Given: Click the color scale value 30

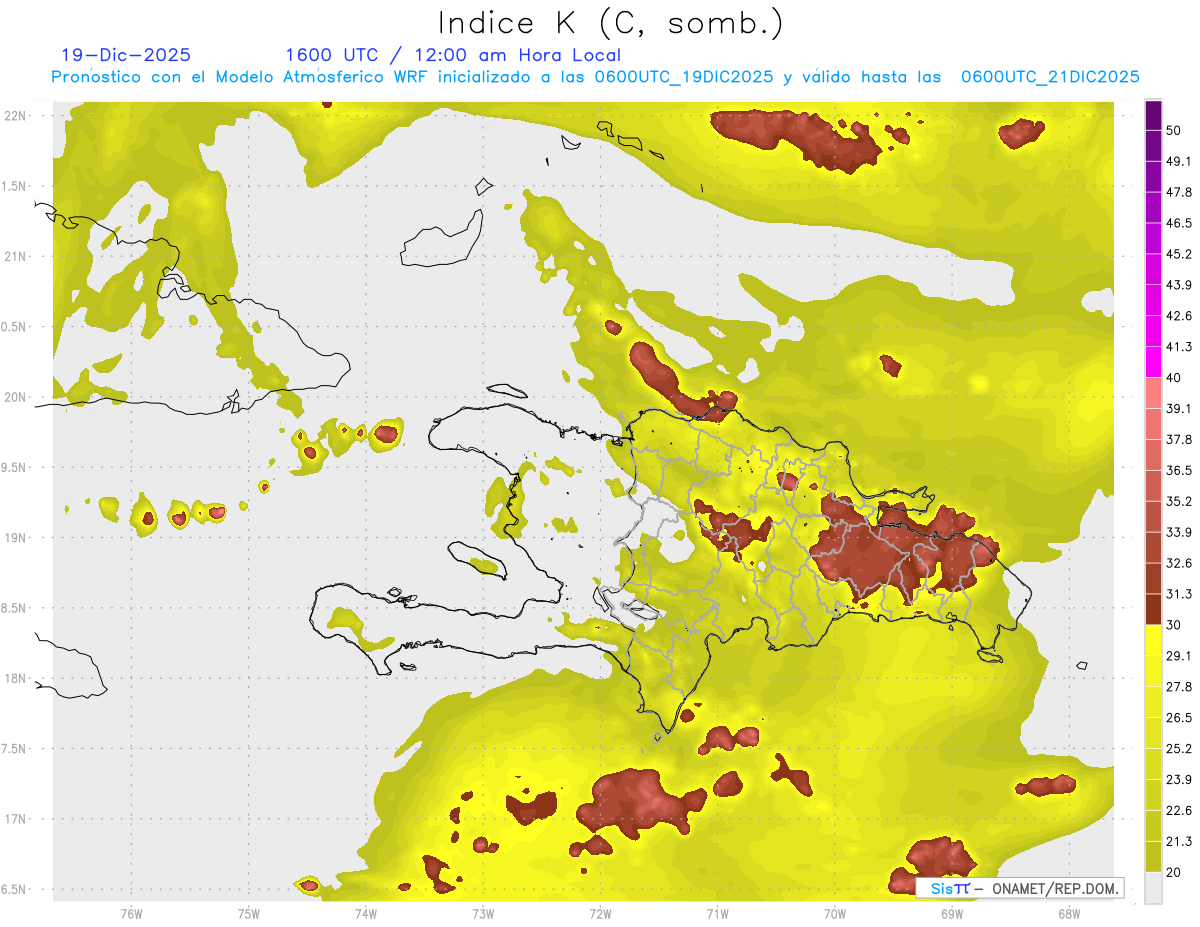Looking at the screenshot, I should [1175, 625].
